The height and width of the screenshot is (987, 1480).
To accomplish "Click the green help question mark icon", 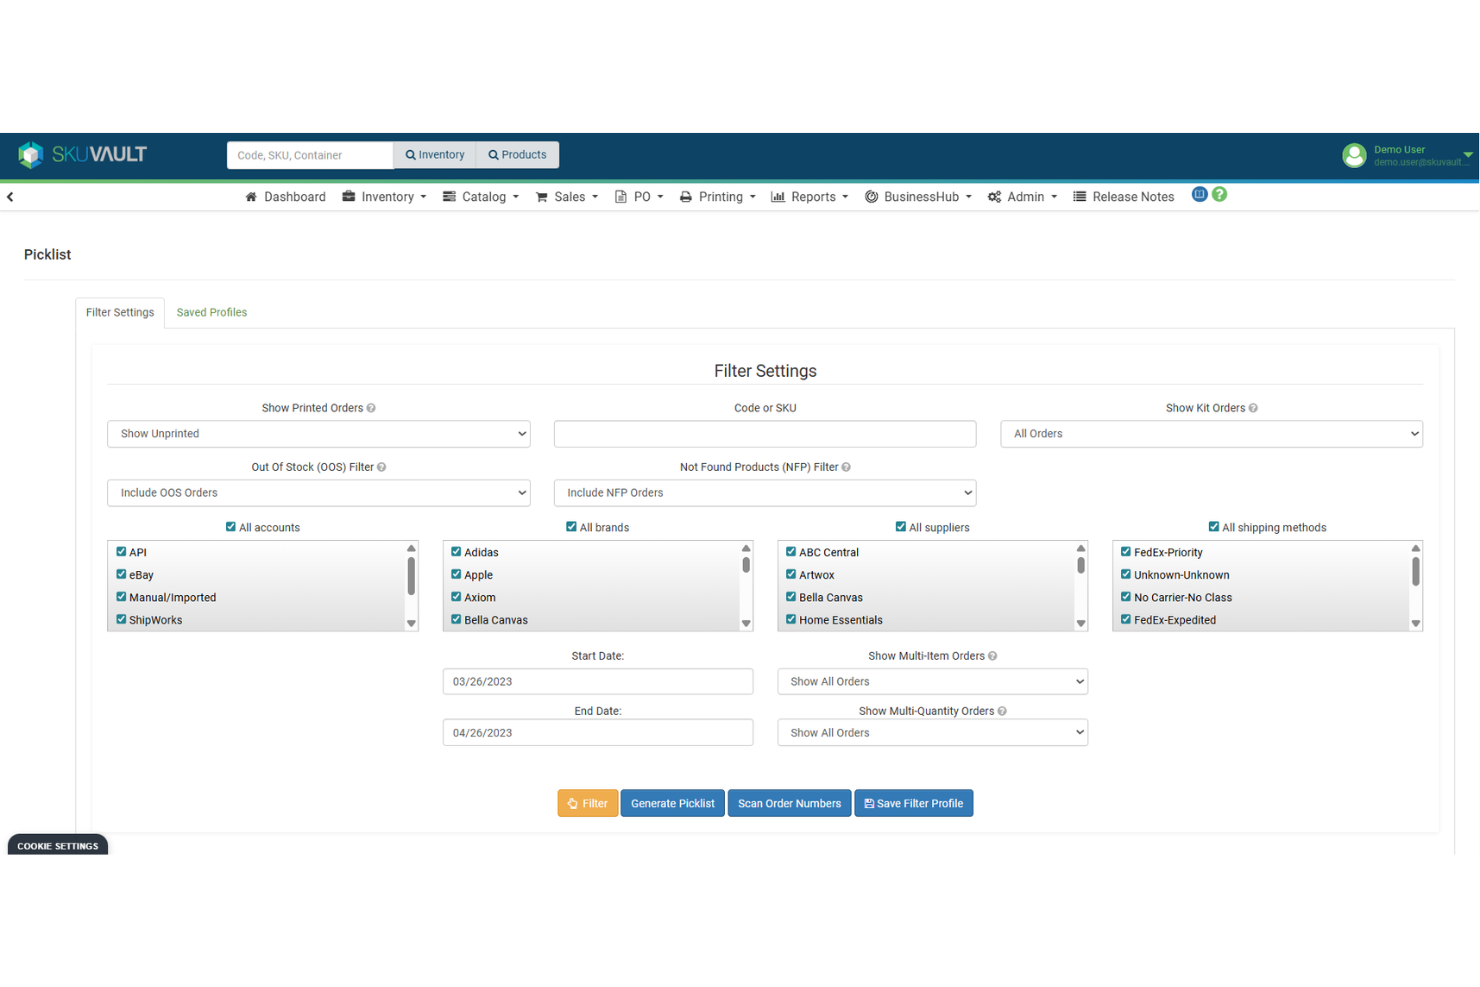I will (1219, 194).
